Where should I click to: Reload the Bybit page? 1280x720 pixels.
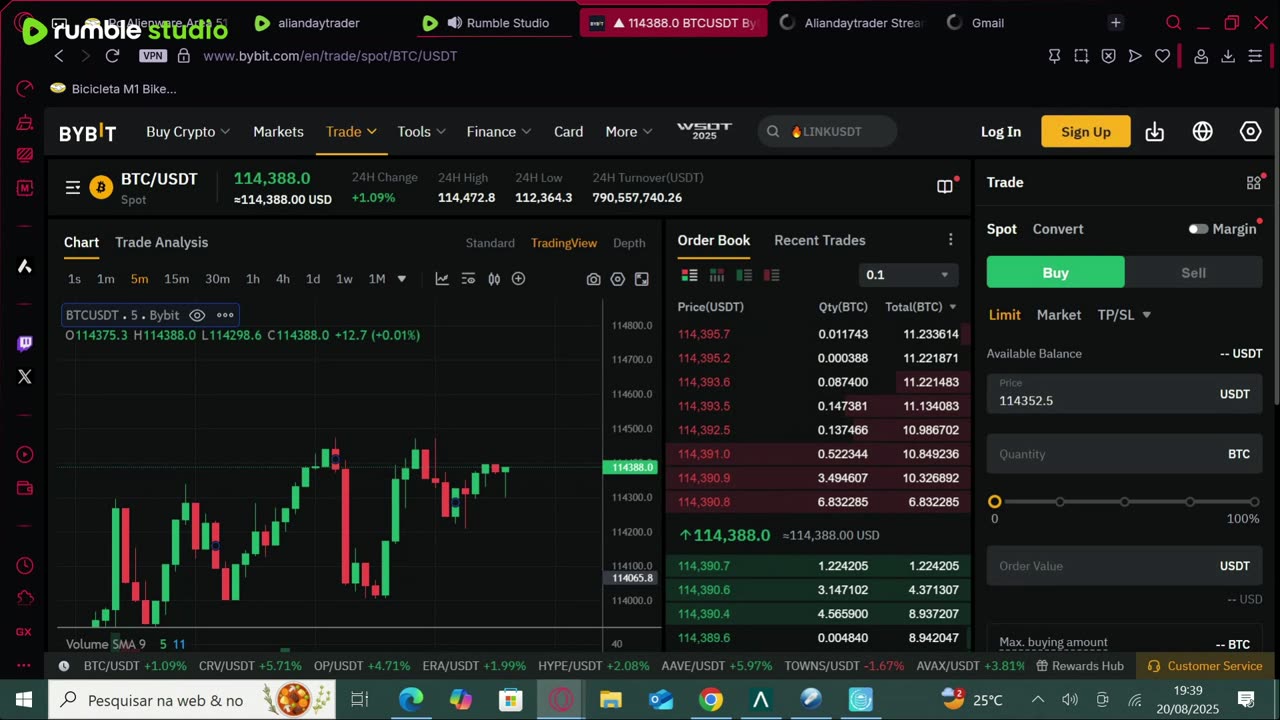click(x=112, y=56)
